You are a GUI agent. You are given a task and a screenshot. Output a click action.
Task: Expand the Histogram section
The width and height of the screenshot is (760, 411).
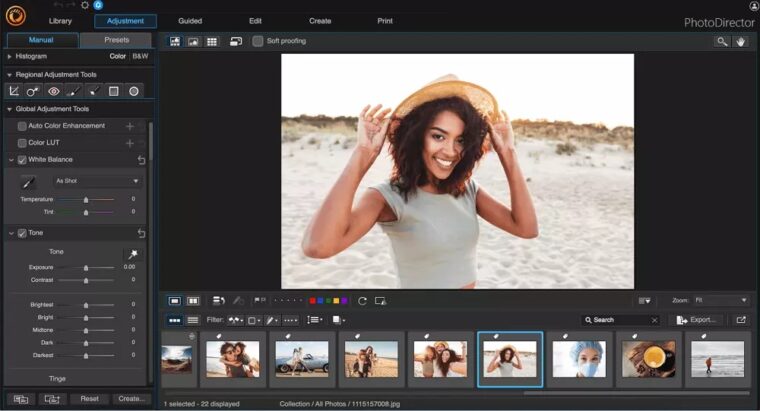9,57
